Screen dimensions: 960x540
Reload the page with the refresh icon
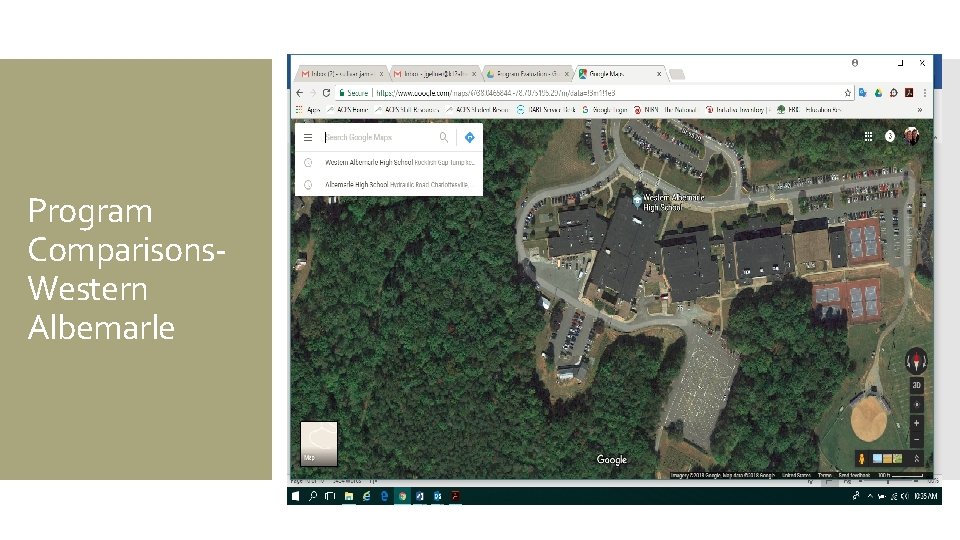coord(326,93)
